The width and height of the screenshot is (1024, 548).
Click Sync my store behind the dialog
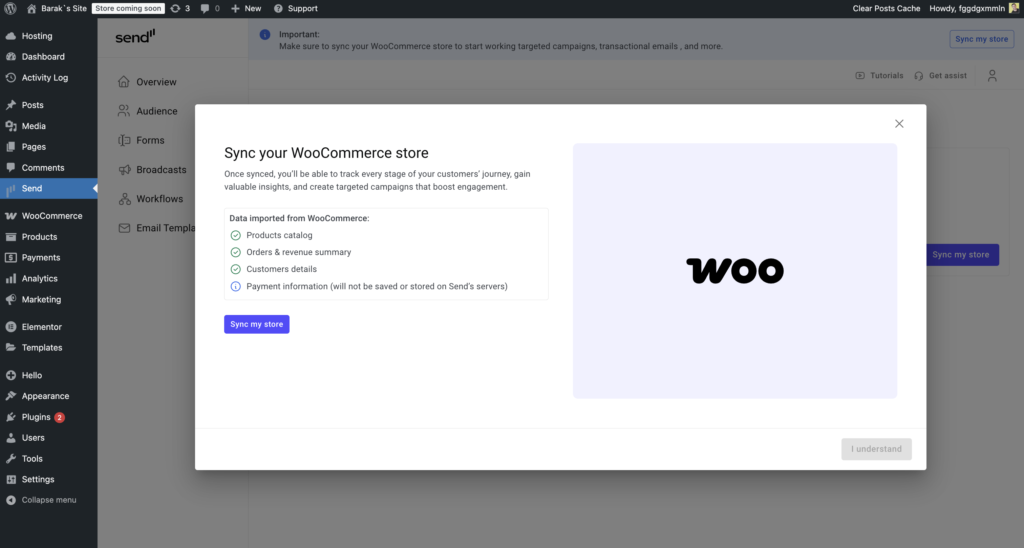coord(962,255)
